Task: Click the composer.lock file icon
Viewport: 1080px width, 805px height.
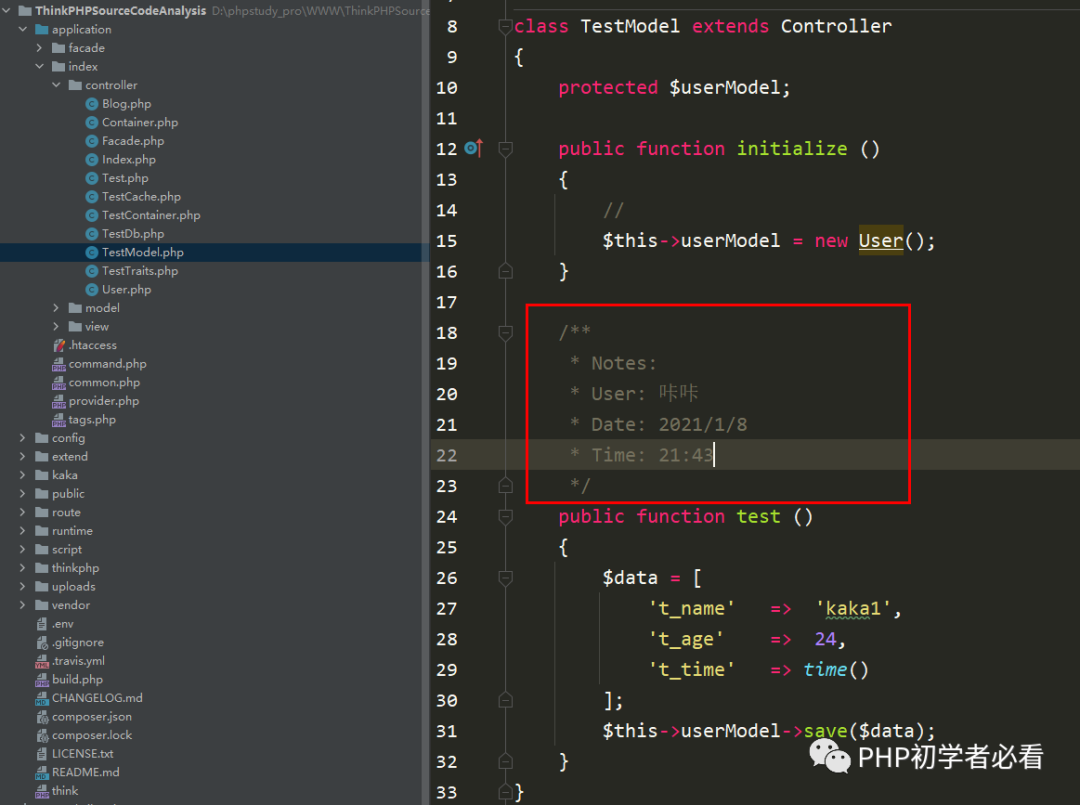Action: 42,736
